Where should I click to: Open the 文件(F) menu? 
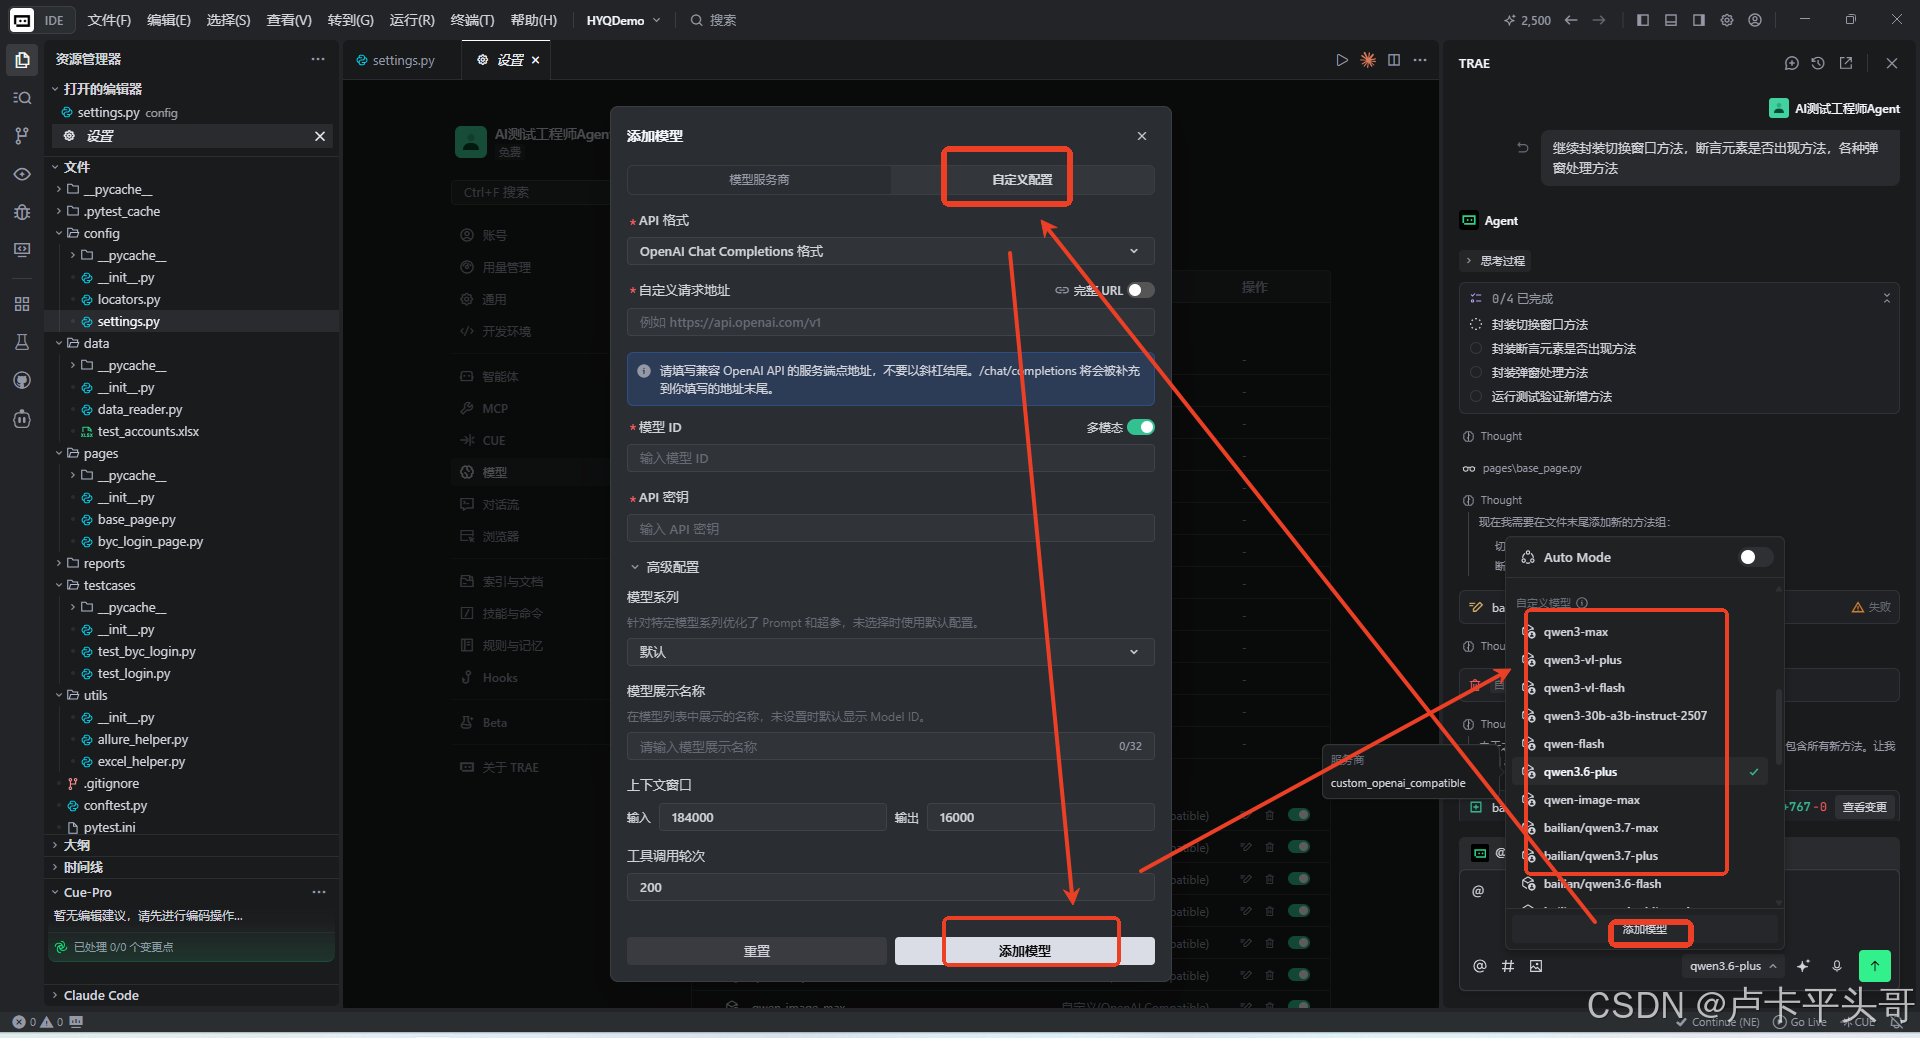(109, 20)
